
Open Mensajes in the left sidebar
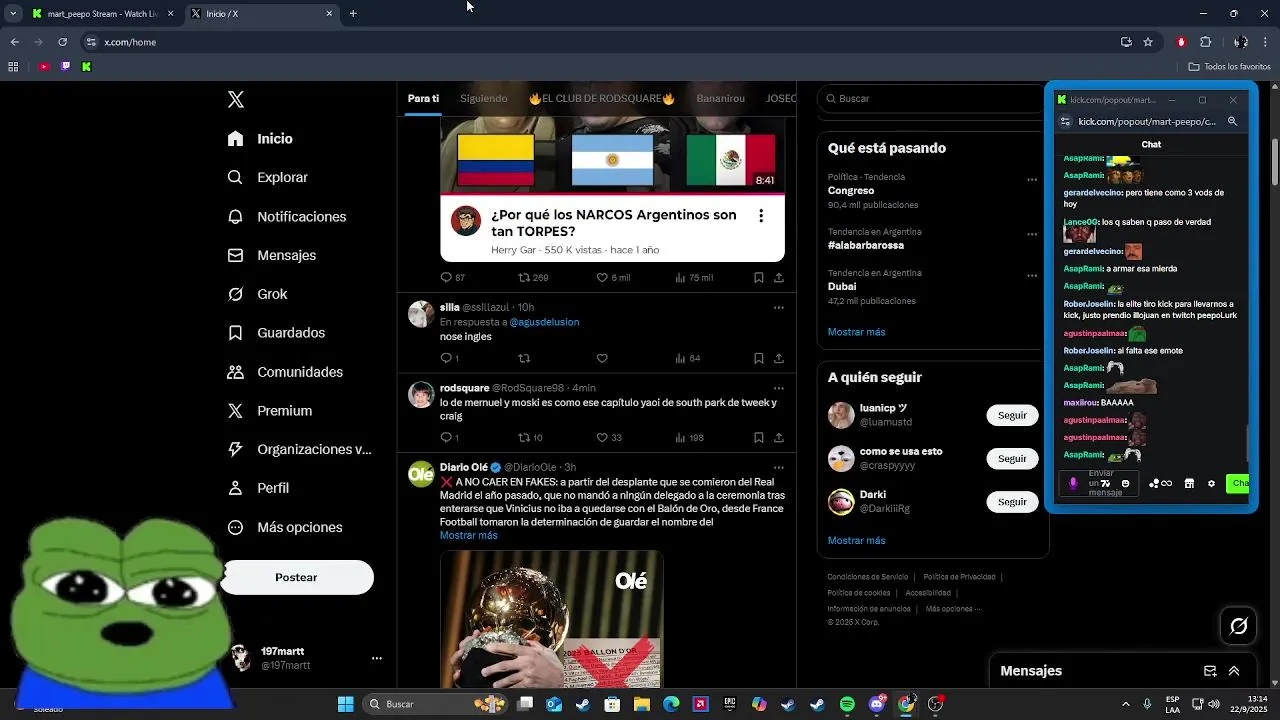coord(272,255)
